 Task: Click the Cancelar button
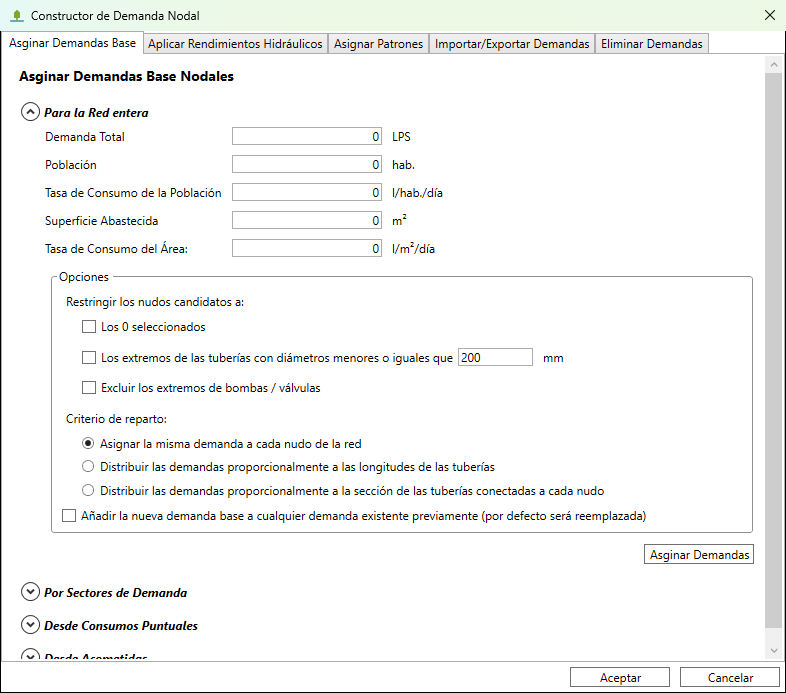click(x=730, y=677)
